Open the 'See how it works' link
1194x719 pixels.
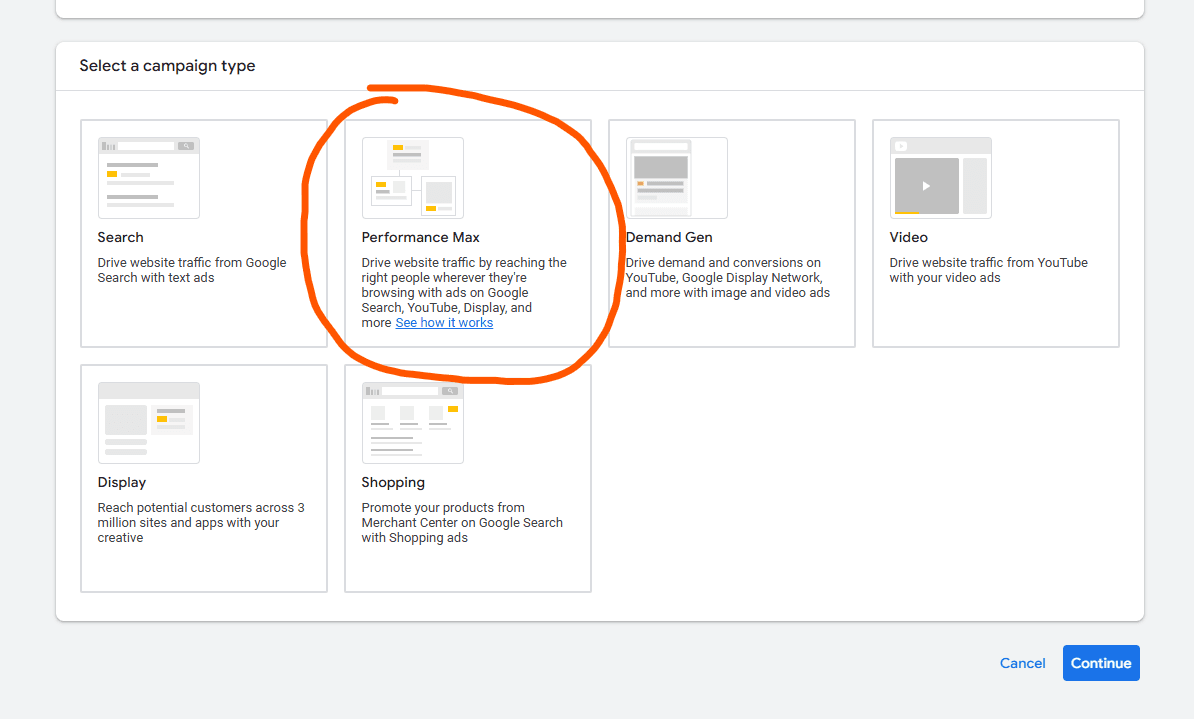[444, 323]
